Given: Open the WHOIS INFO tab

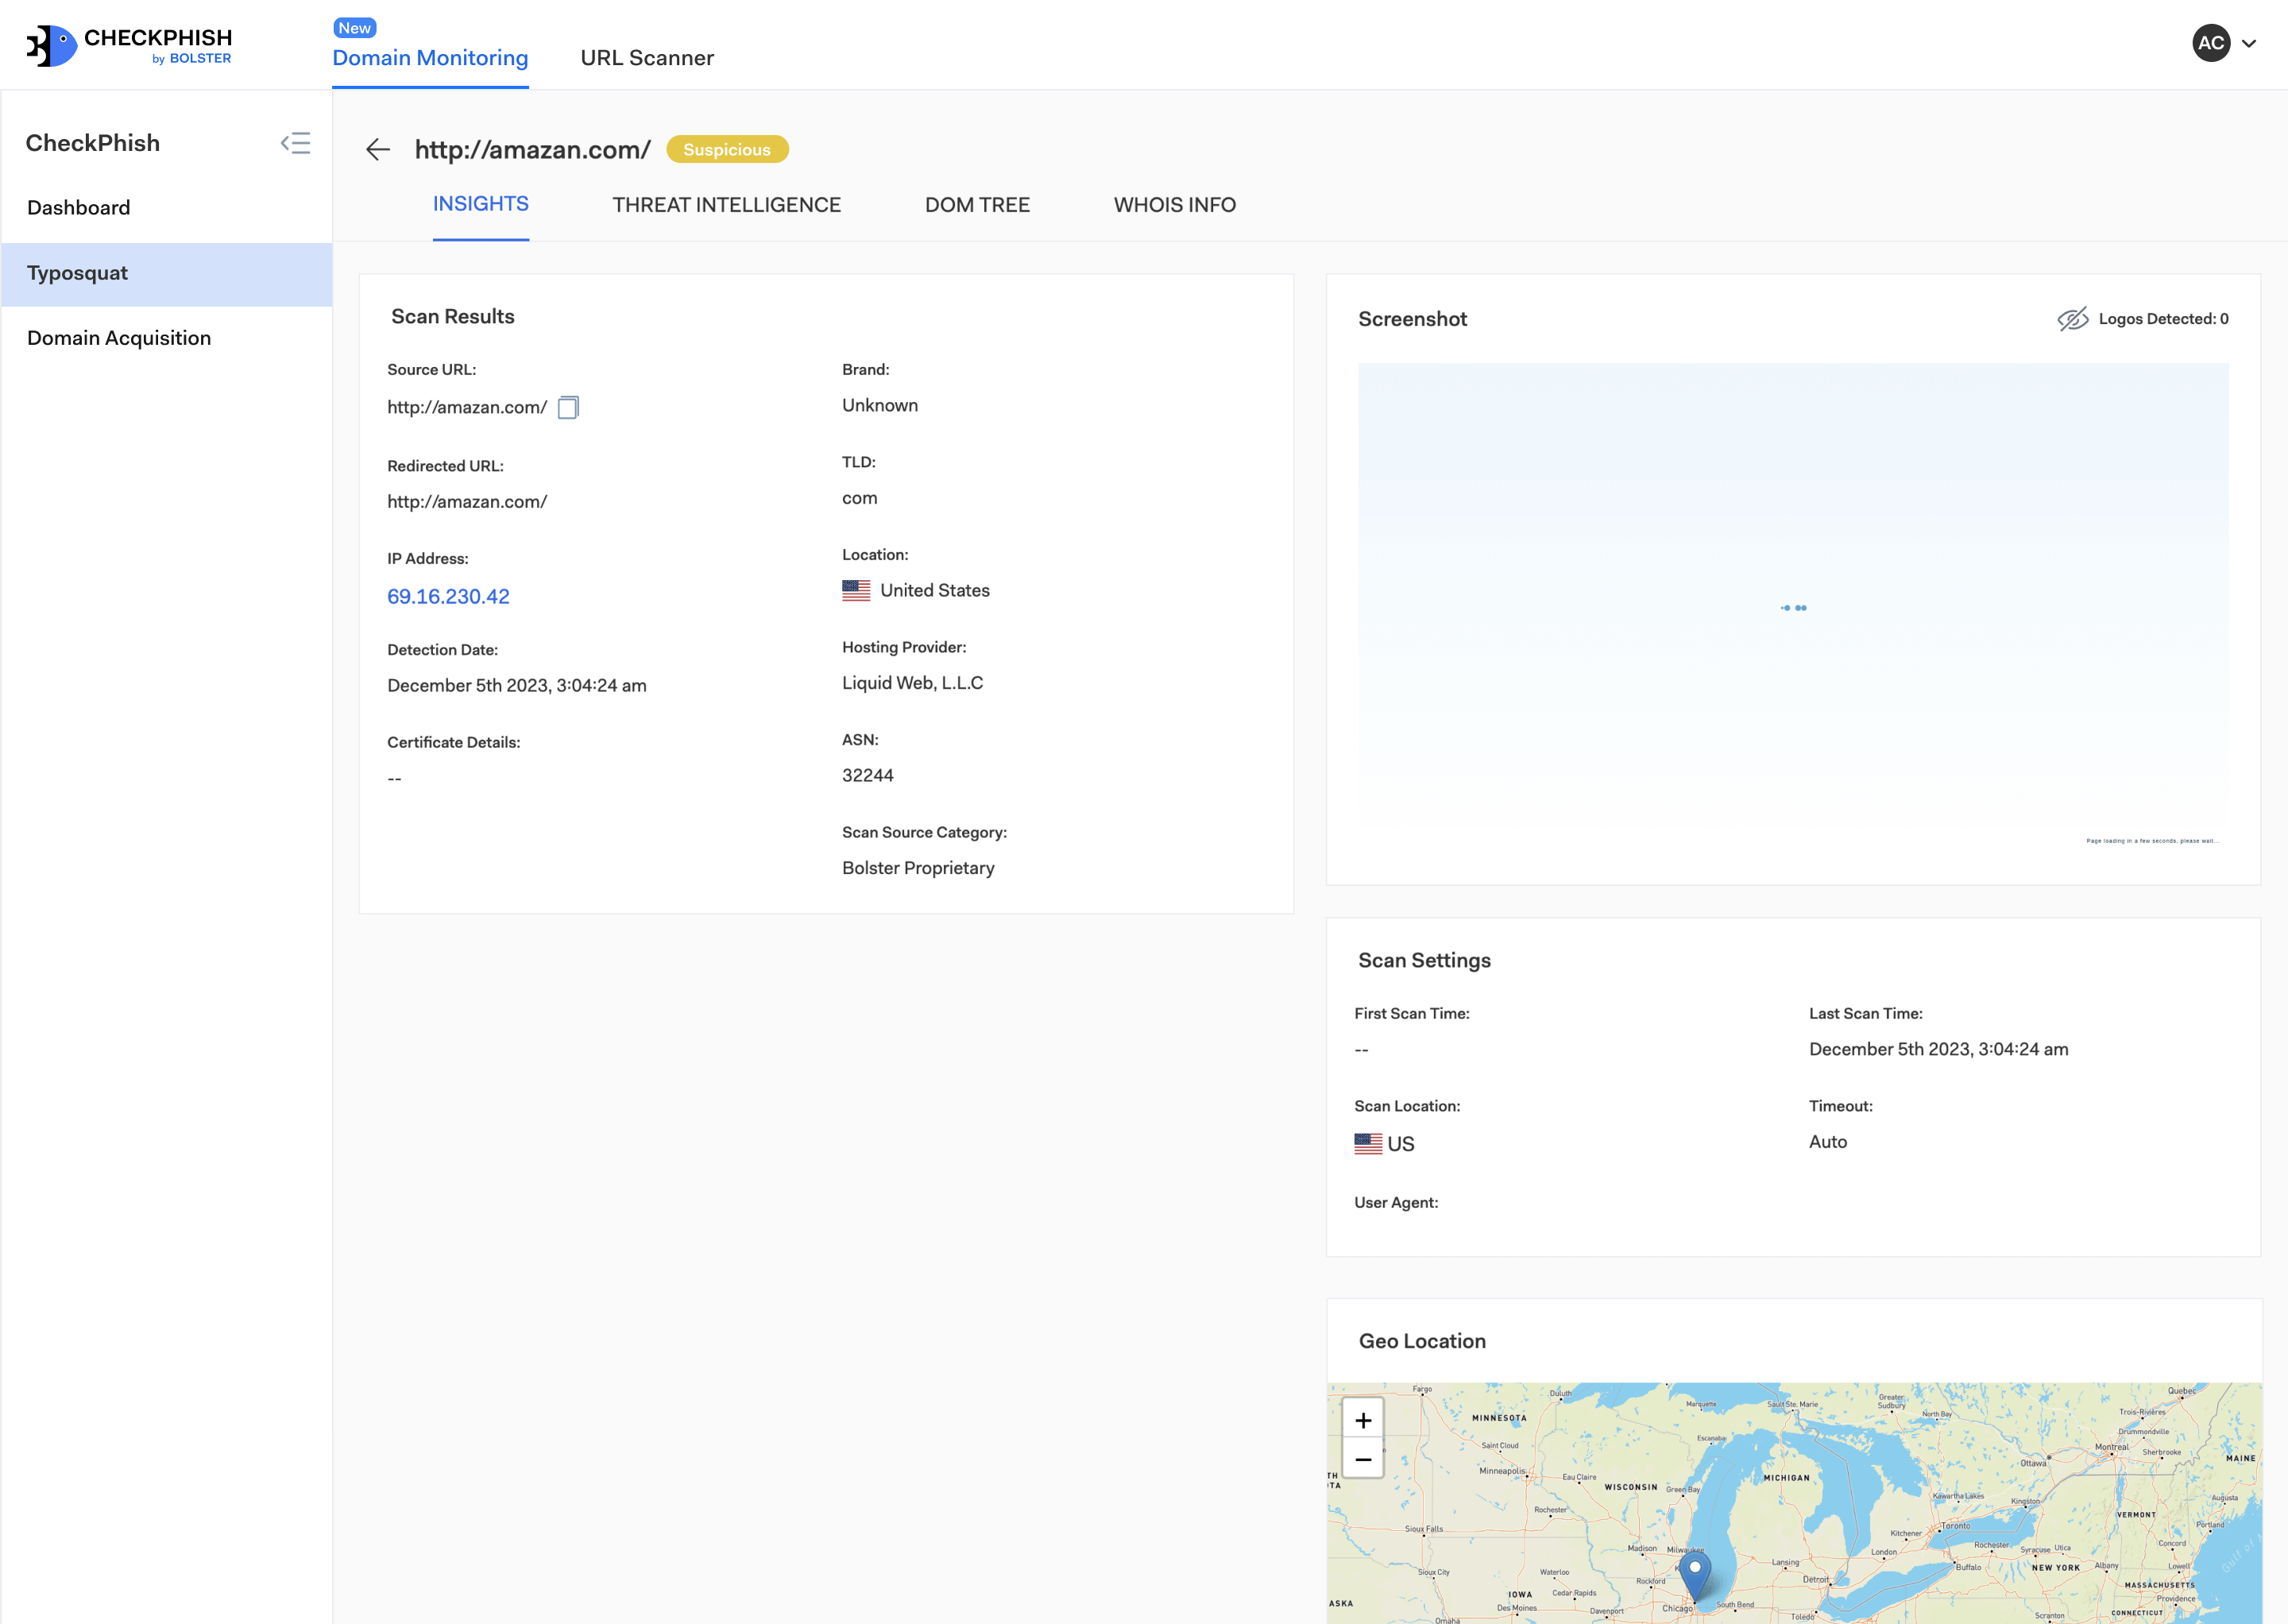Looking at the screenshot, I should 1175,205.
